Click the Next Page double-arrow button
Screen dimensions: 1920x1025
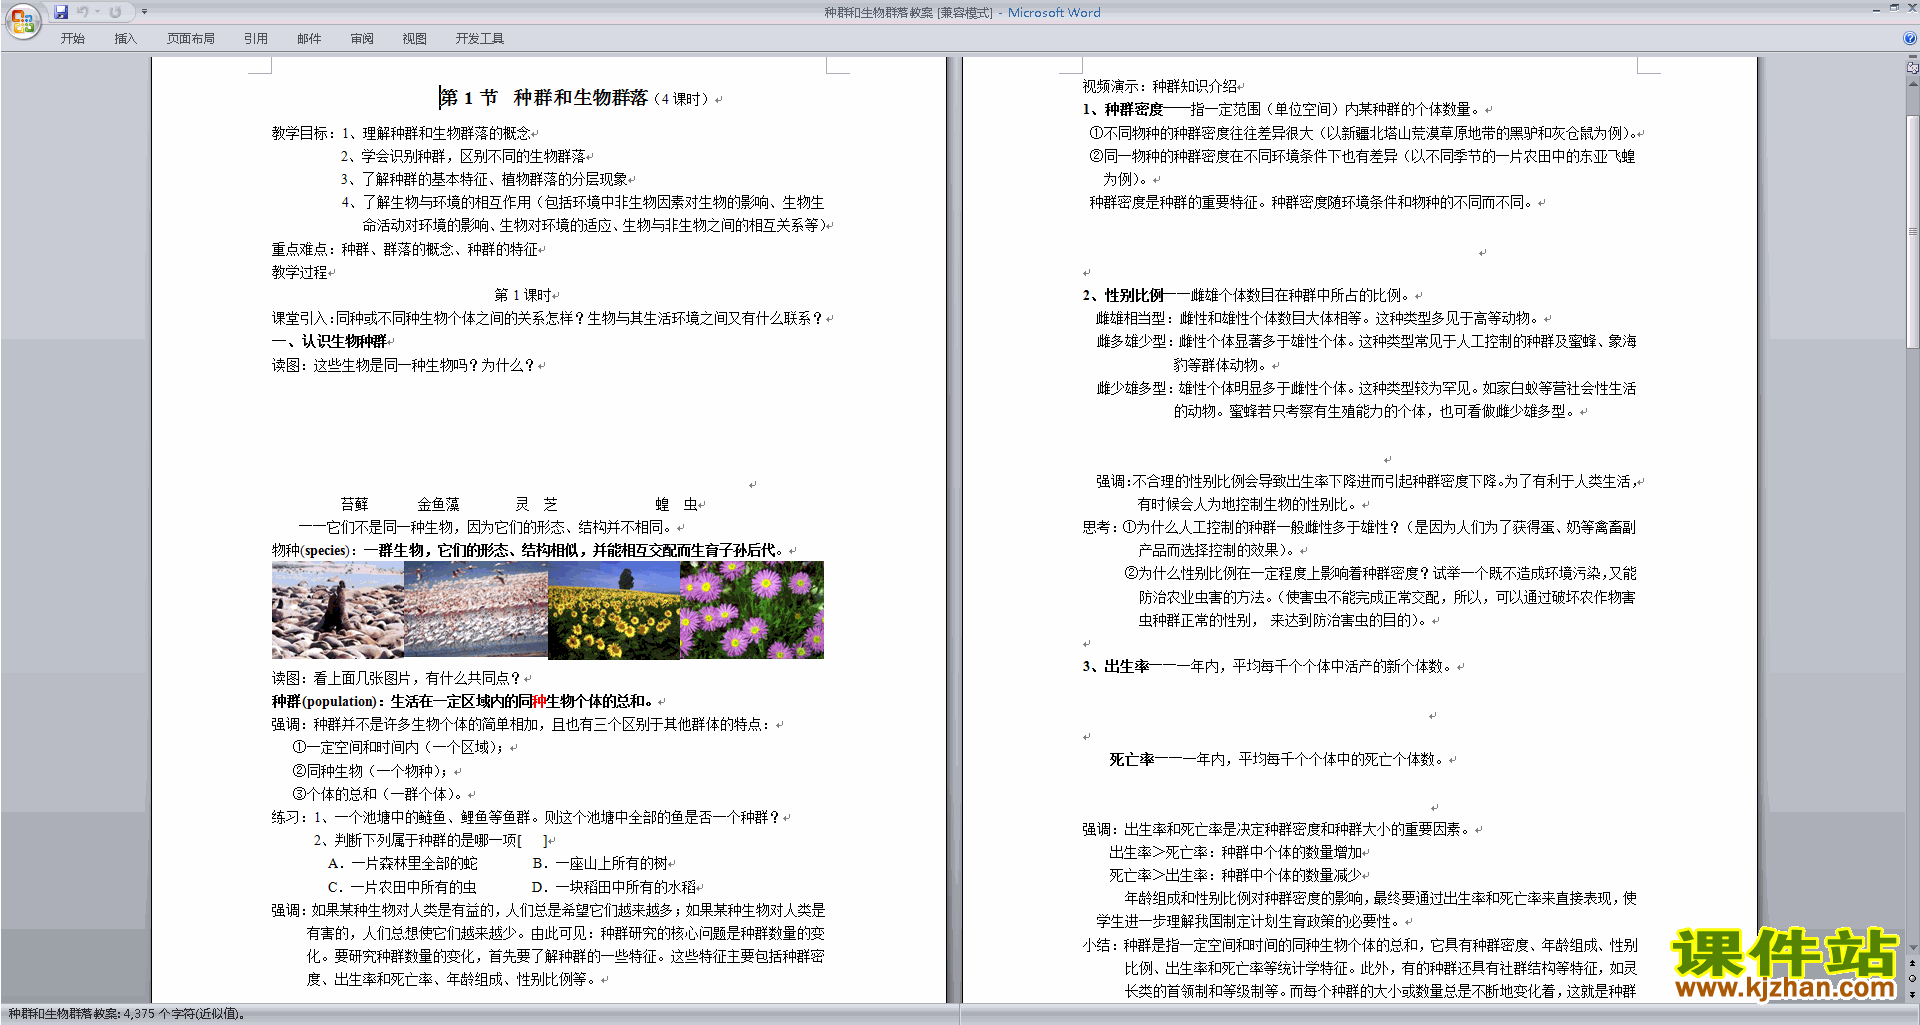[x=1912, y=995]
